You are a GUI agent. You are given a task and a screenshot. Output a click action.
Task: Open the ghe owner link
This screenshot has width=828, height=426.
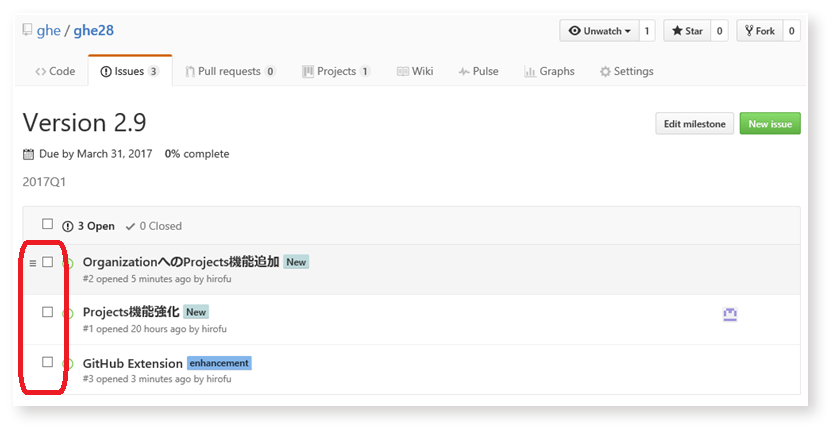(49, 31)
